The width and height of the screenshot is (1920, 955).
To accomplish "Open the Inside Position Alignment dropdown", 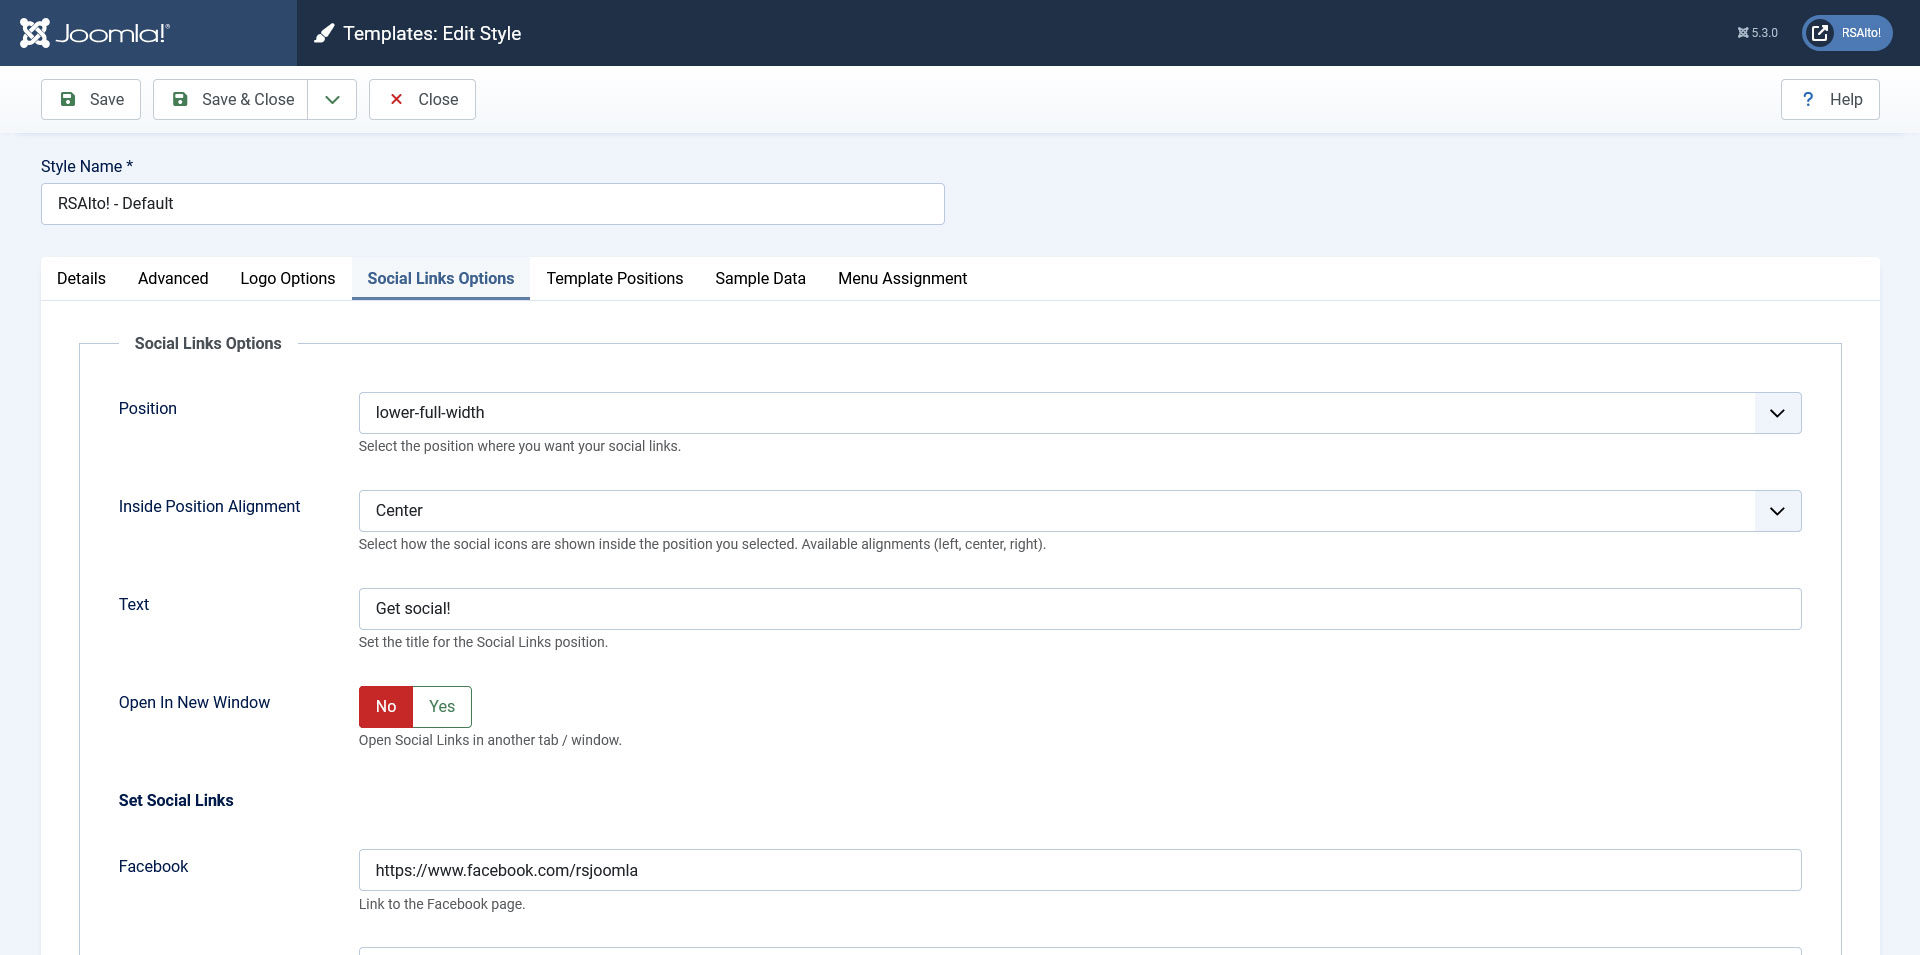I will pyautogui.click(x=1080, y=511).
